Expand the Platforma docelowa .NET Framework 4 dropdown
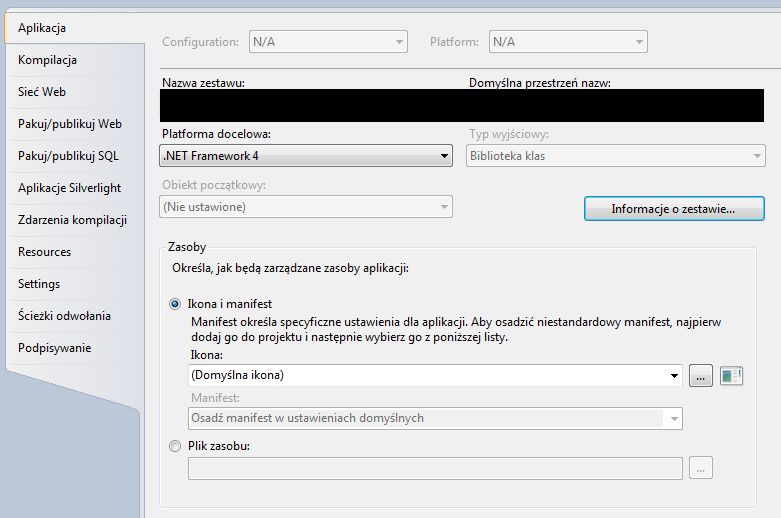The image size is (781, 518). click(x=306, y=156)
